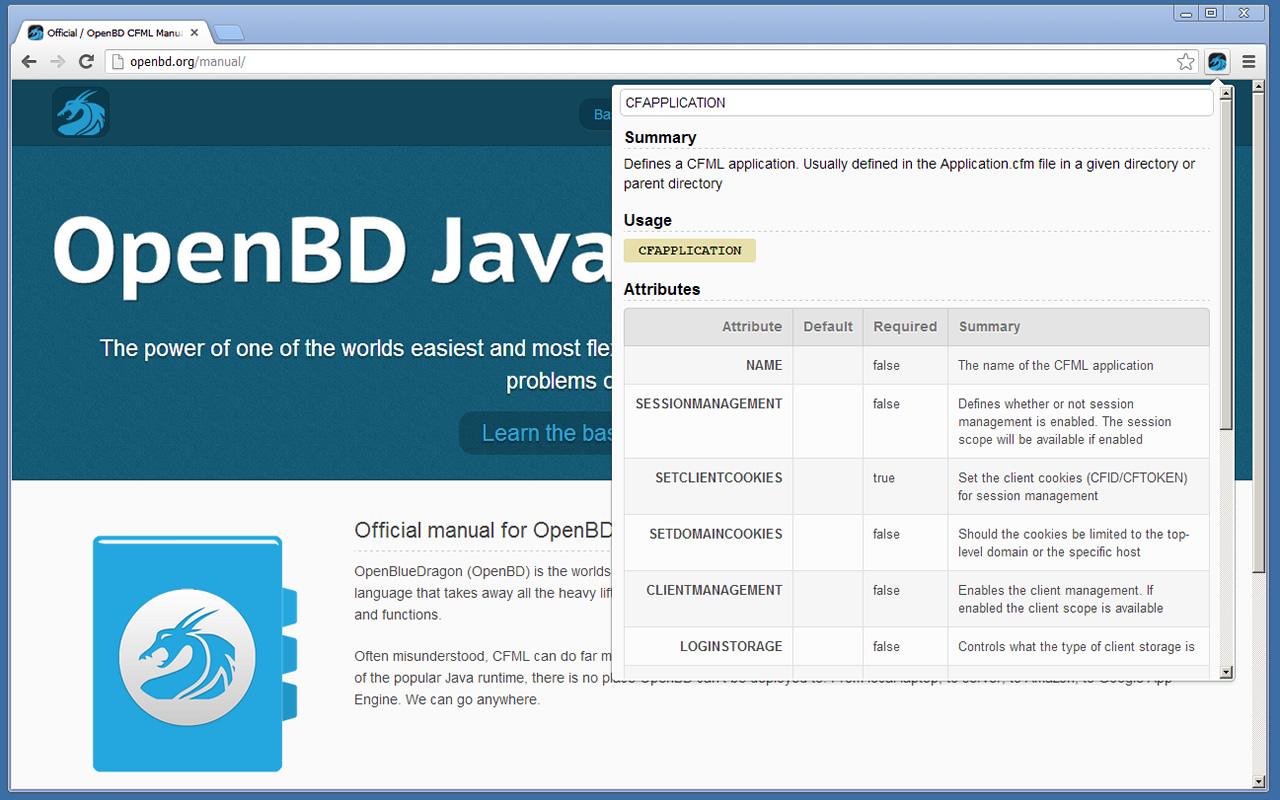Navigate back with the back arrow
The image size is (1280, 800).
coord(29,61)
